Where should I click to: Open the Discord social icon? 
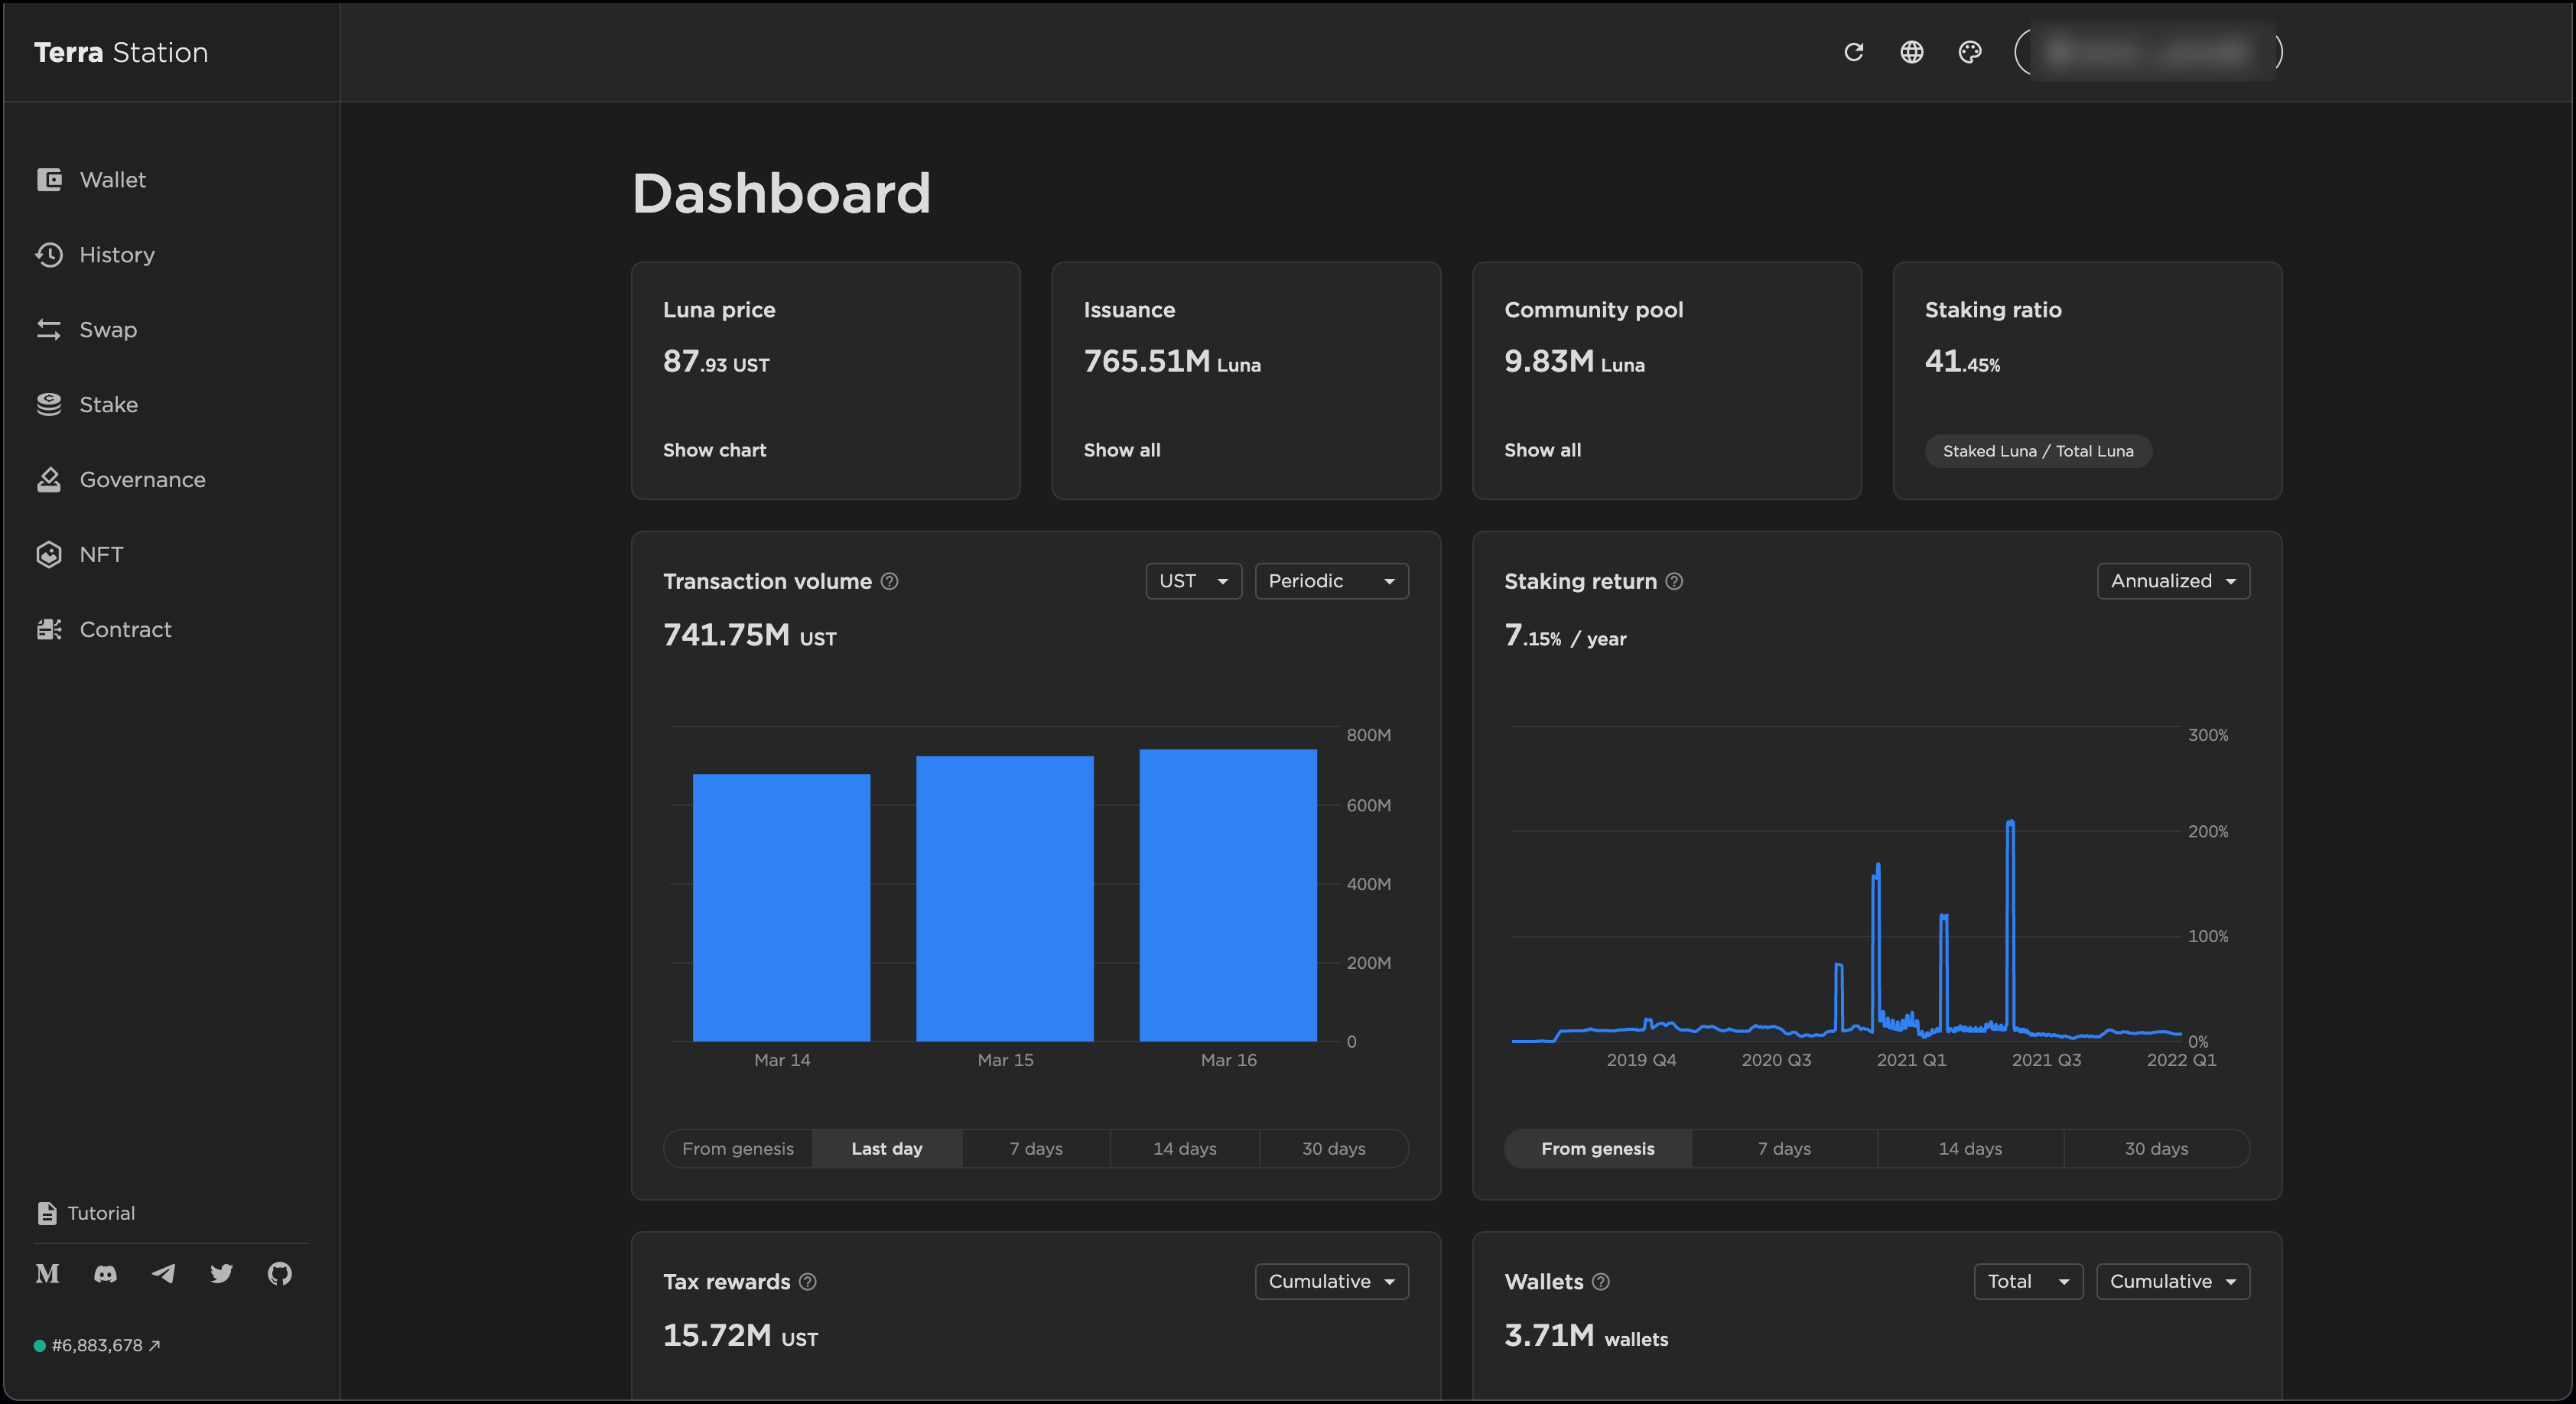pyautogui.click(x=105, y=1273)
